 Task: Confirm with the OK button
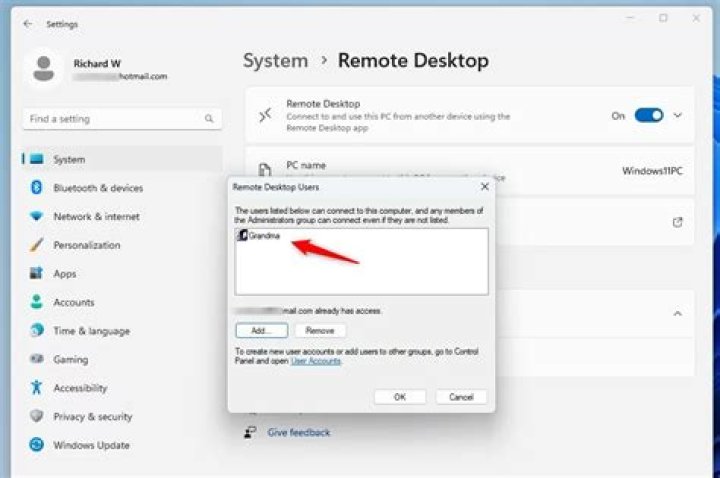[400, 397]
